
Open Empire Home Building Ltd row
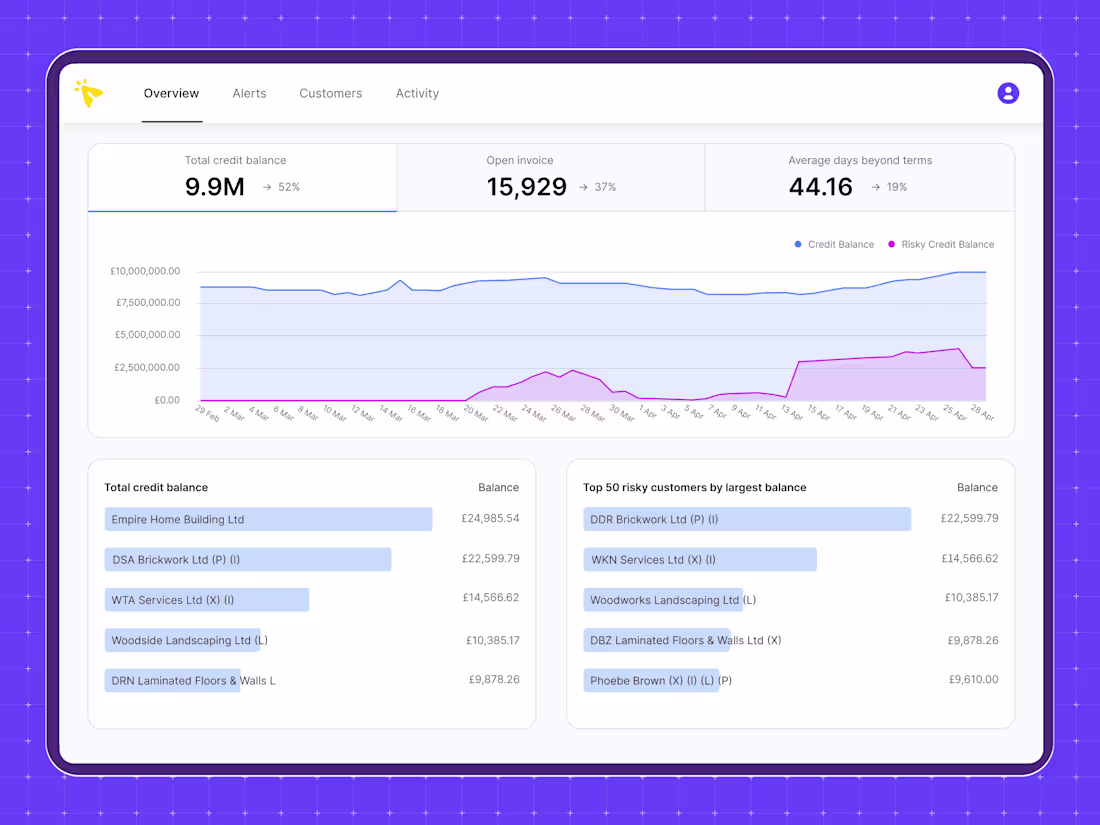pyautogui.click(x=311, y=519)
